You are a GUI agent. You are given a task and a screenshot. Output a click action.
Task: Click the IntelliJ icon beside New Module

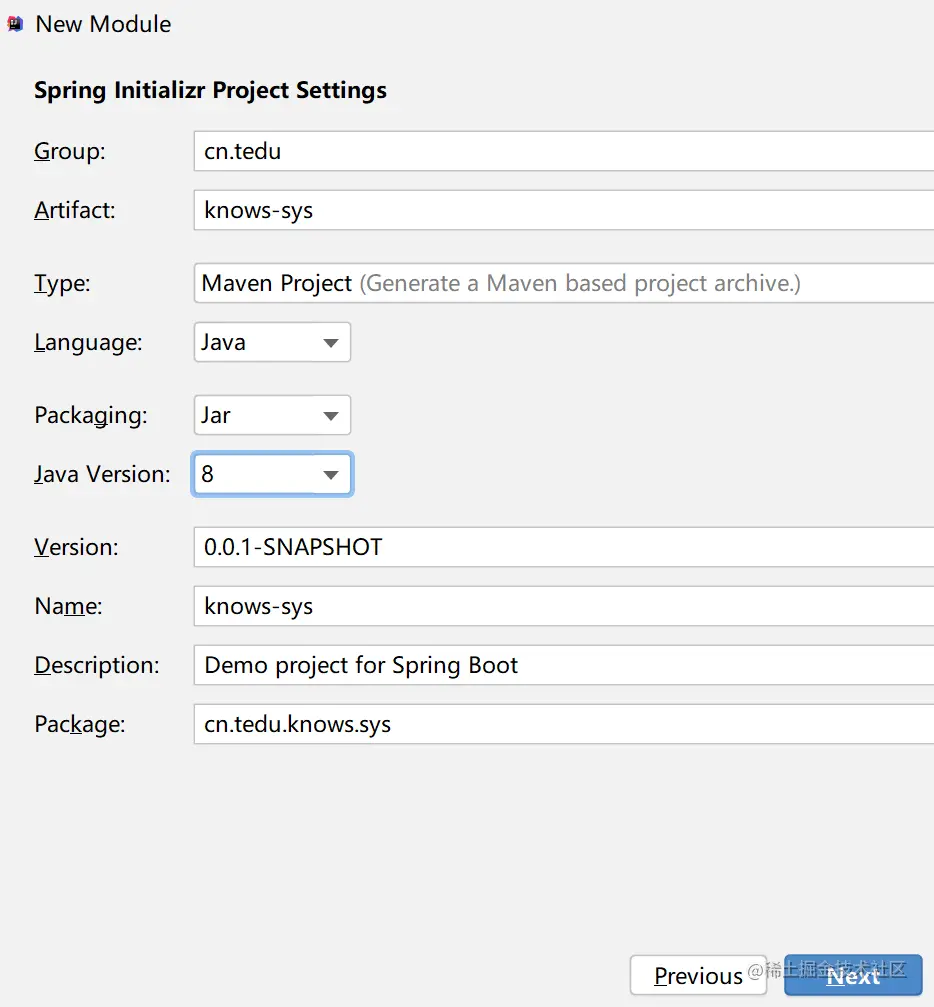14,24
